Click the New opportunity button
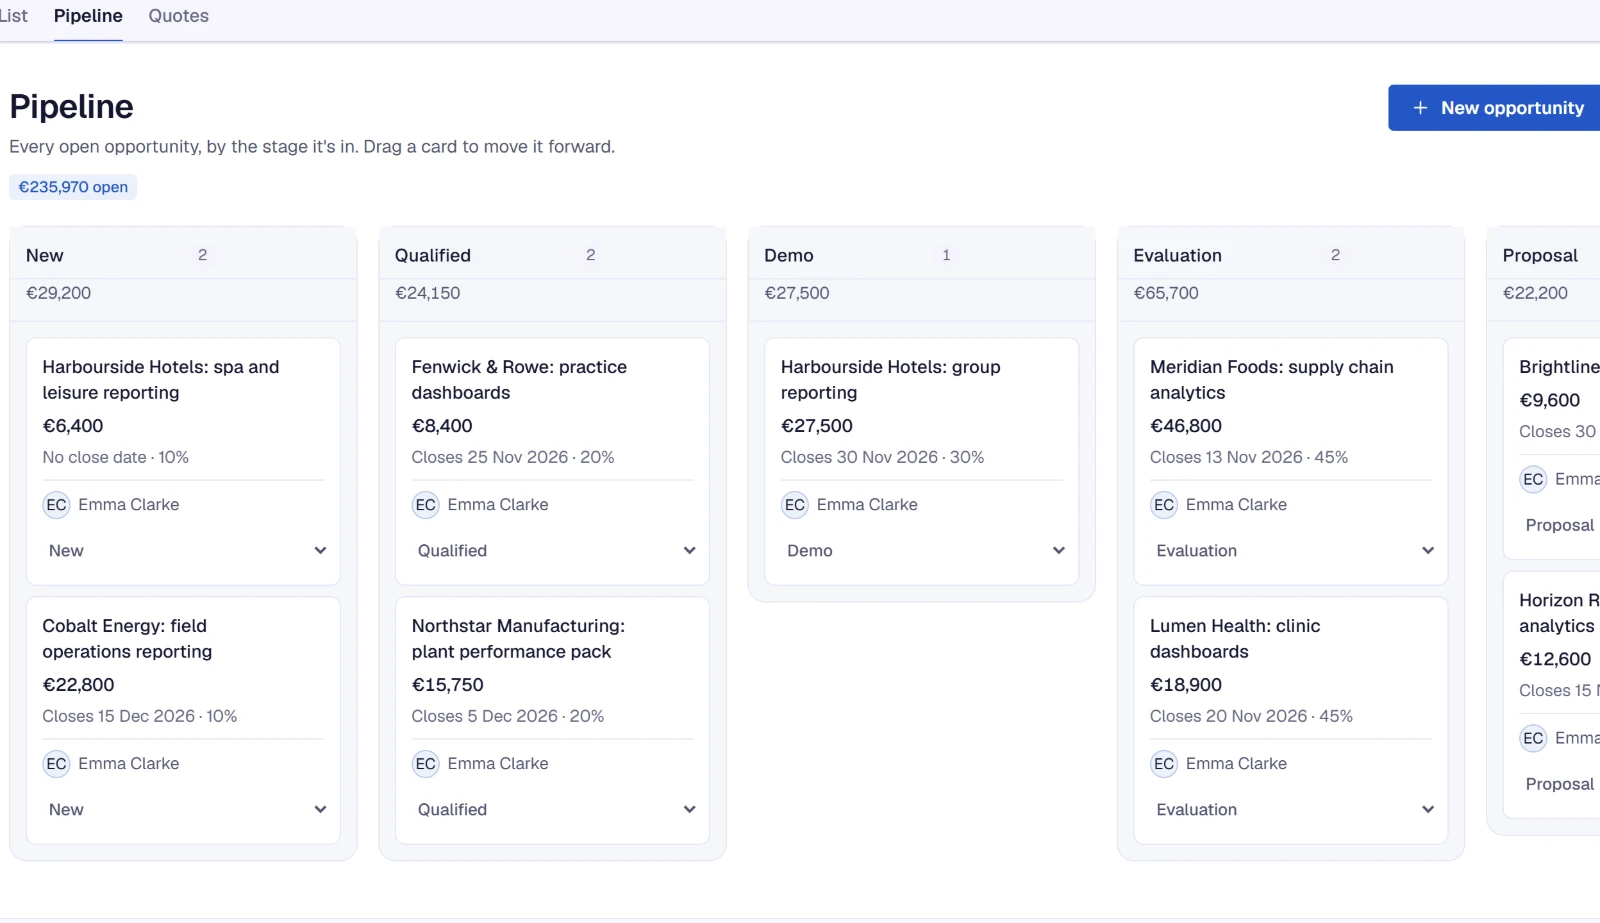The height and width of the screenshot is (923, 1600). click(x=1496, y=108)
